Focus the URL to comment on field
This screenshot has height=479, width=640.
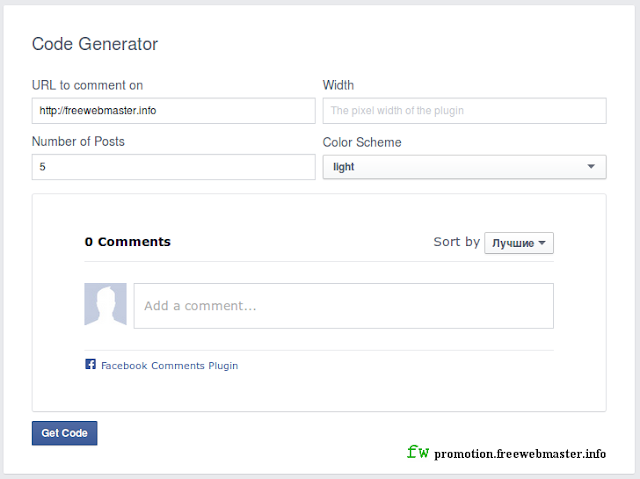click(x=173, y=111)
